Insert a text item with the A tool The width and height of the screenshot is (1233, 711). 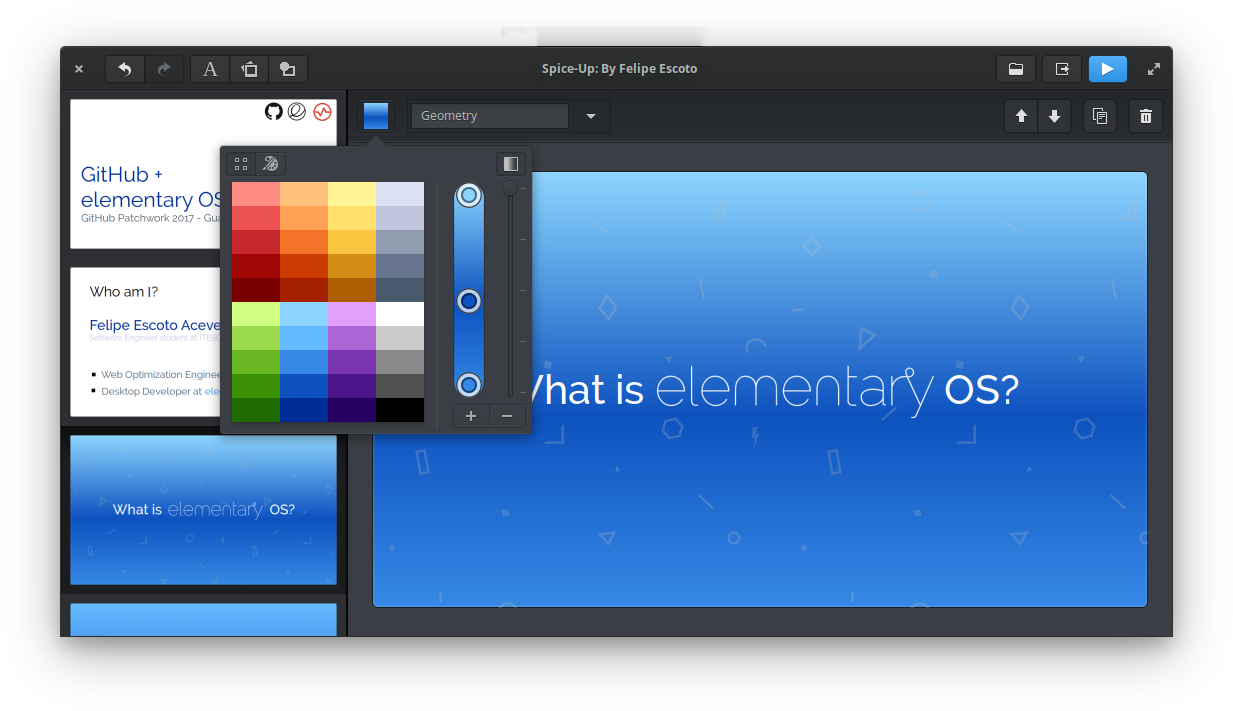coord(210,69)
